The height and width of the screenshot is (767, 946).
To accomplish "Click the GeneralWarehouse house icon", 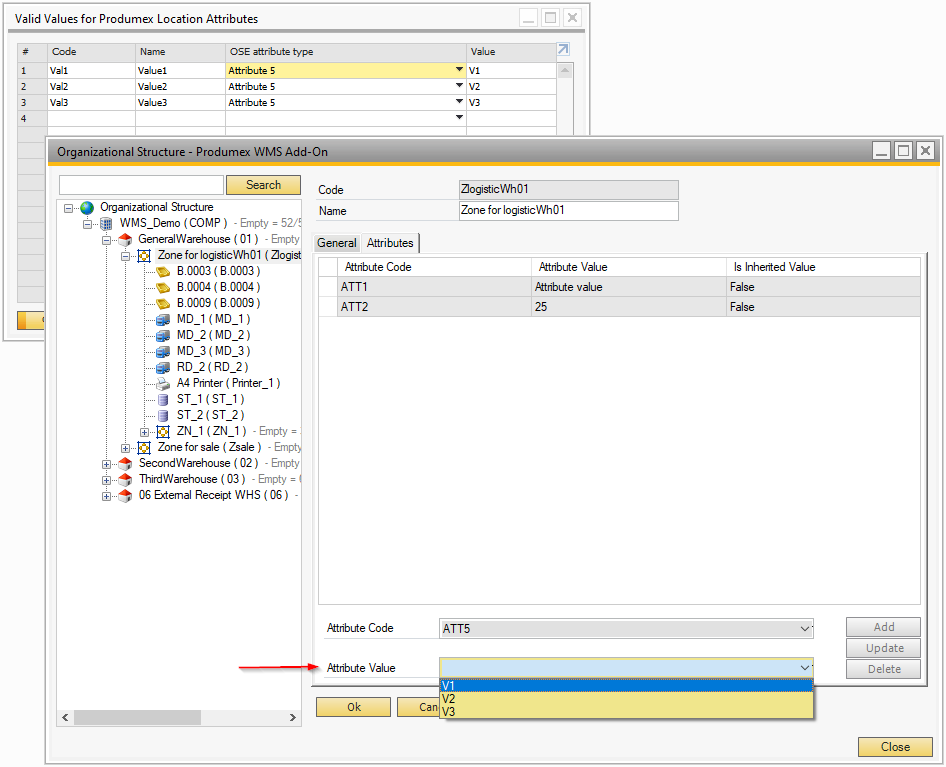I will (125, 239).
